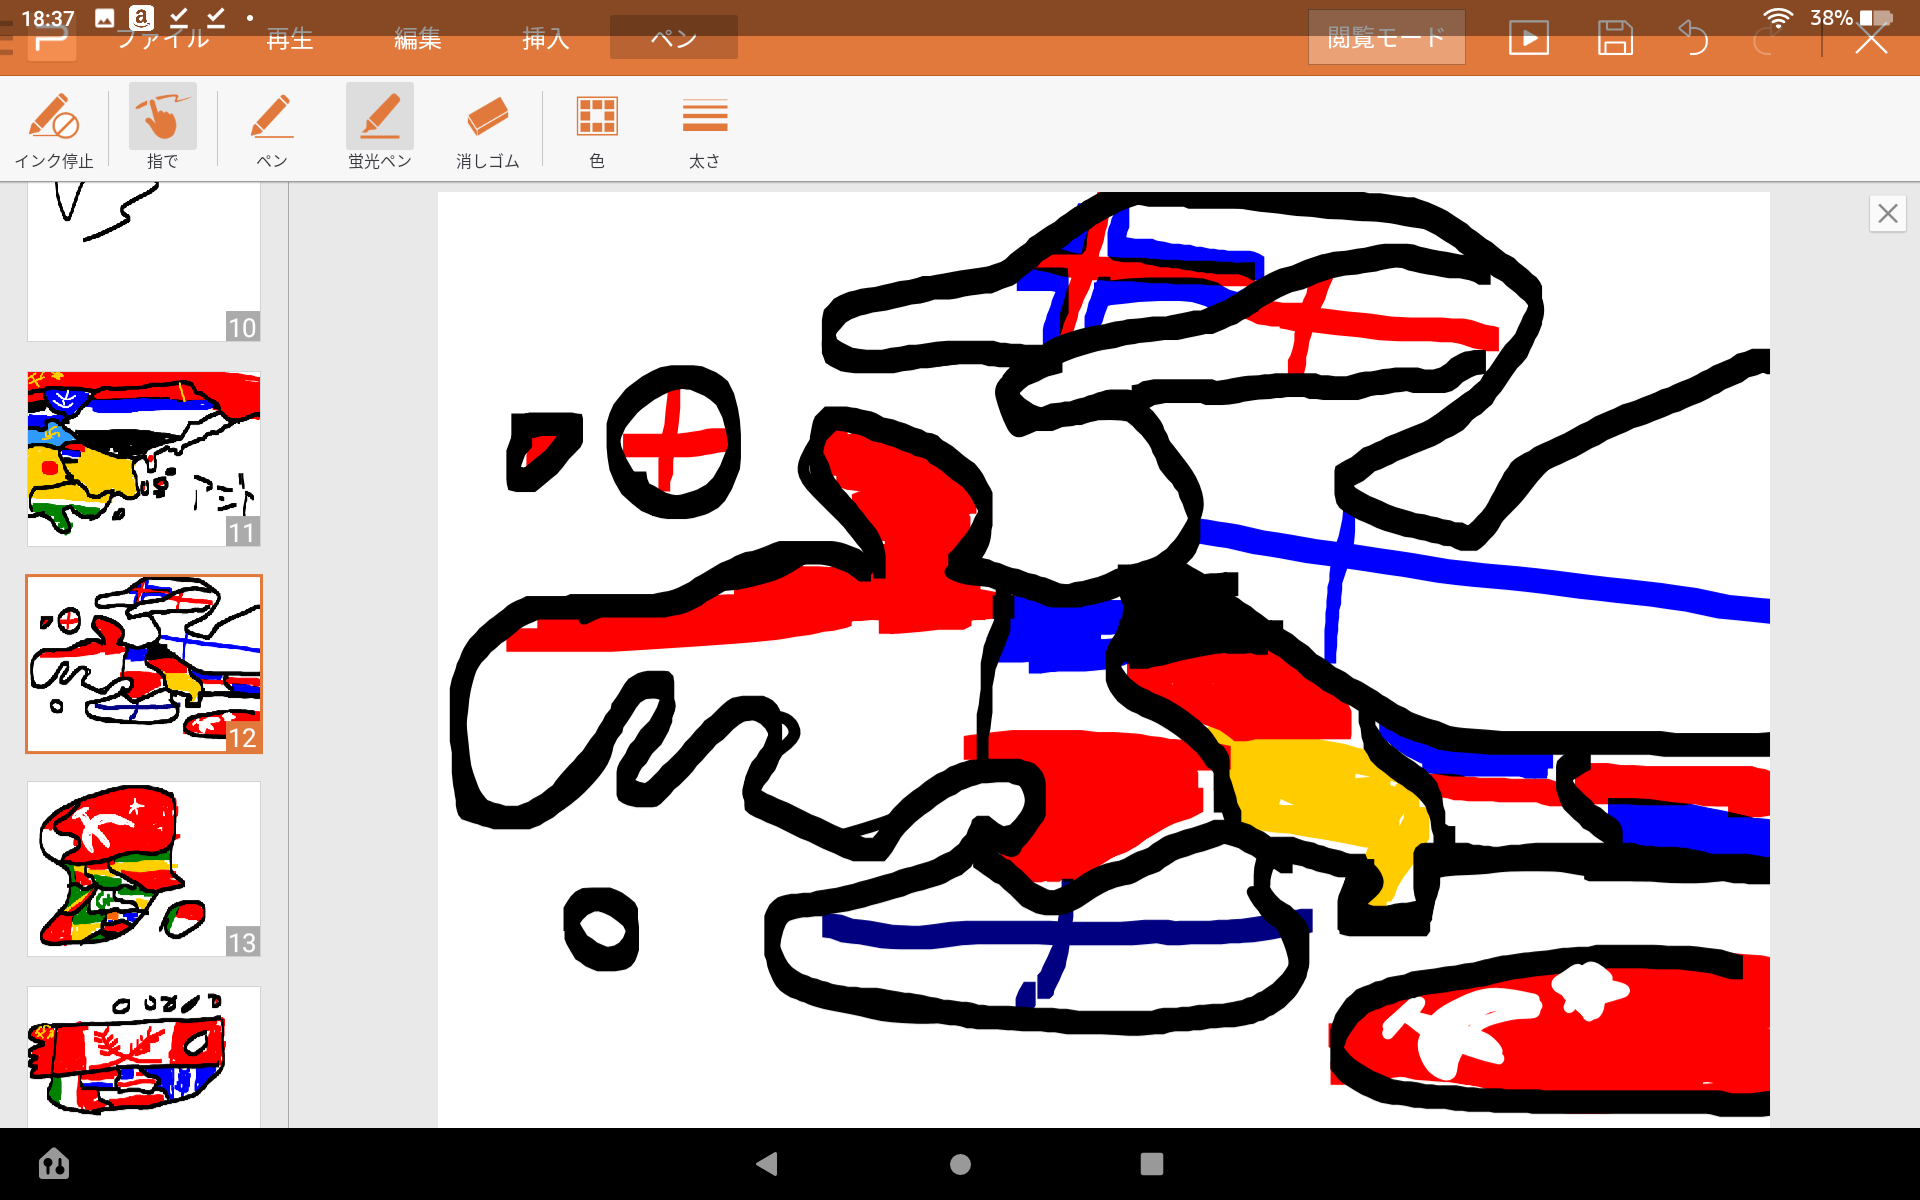Select the slide thumbnail below slide 13
The image size is (1920, 1200).
coord(144,1057)
